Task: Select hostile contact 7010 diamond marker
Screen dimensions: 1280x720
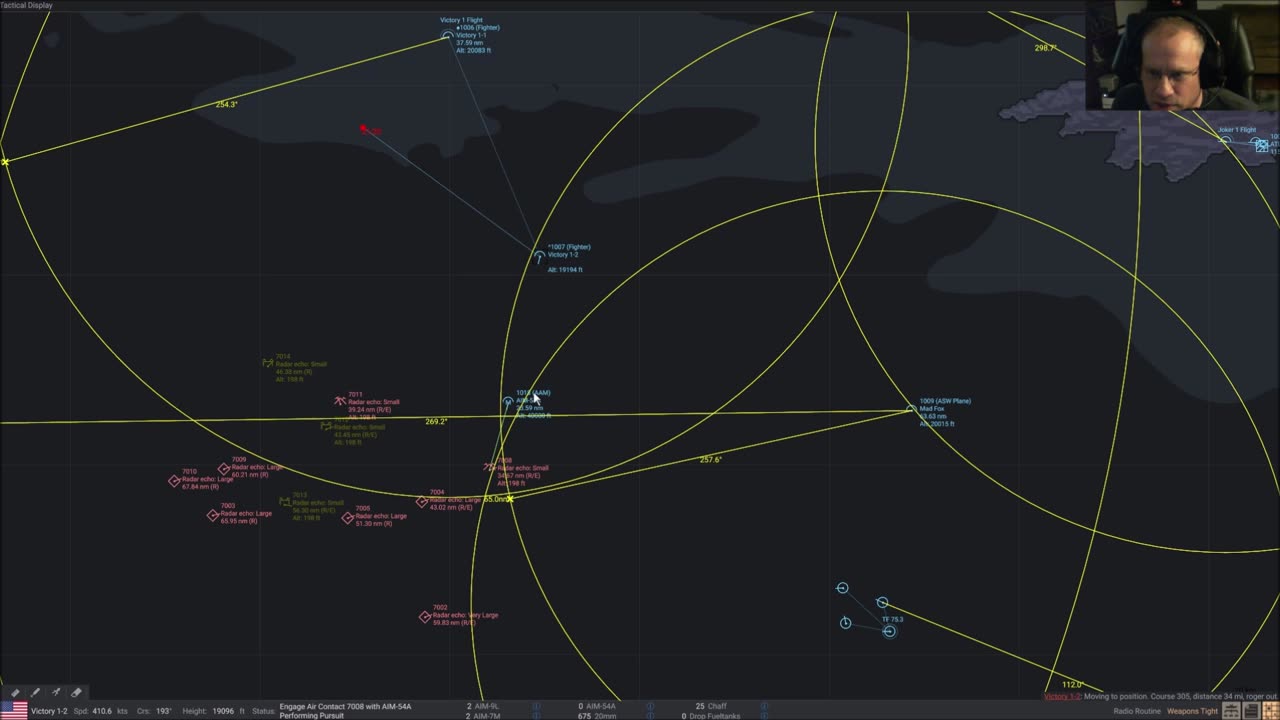Action: (174, 481)
